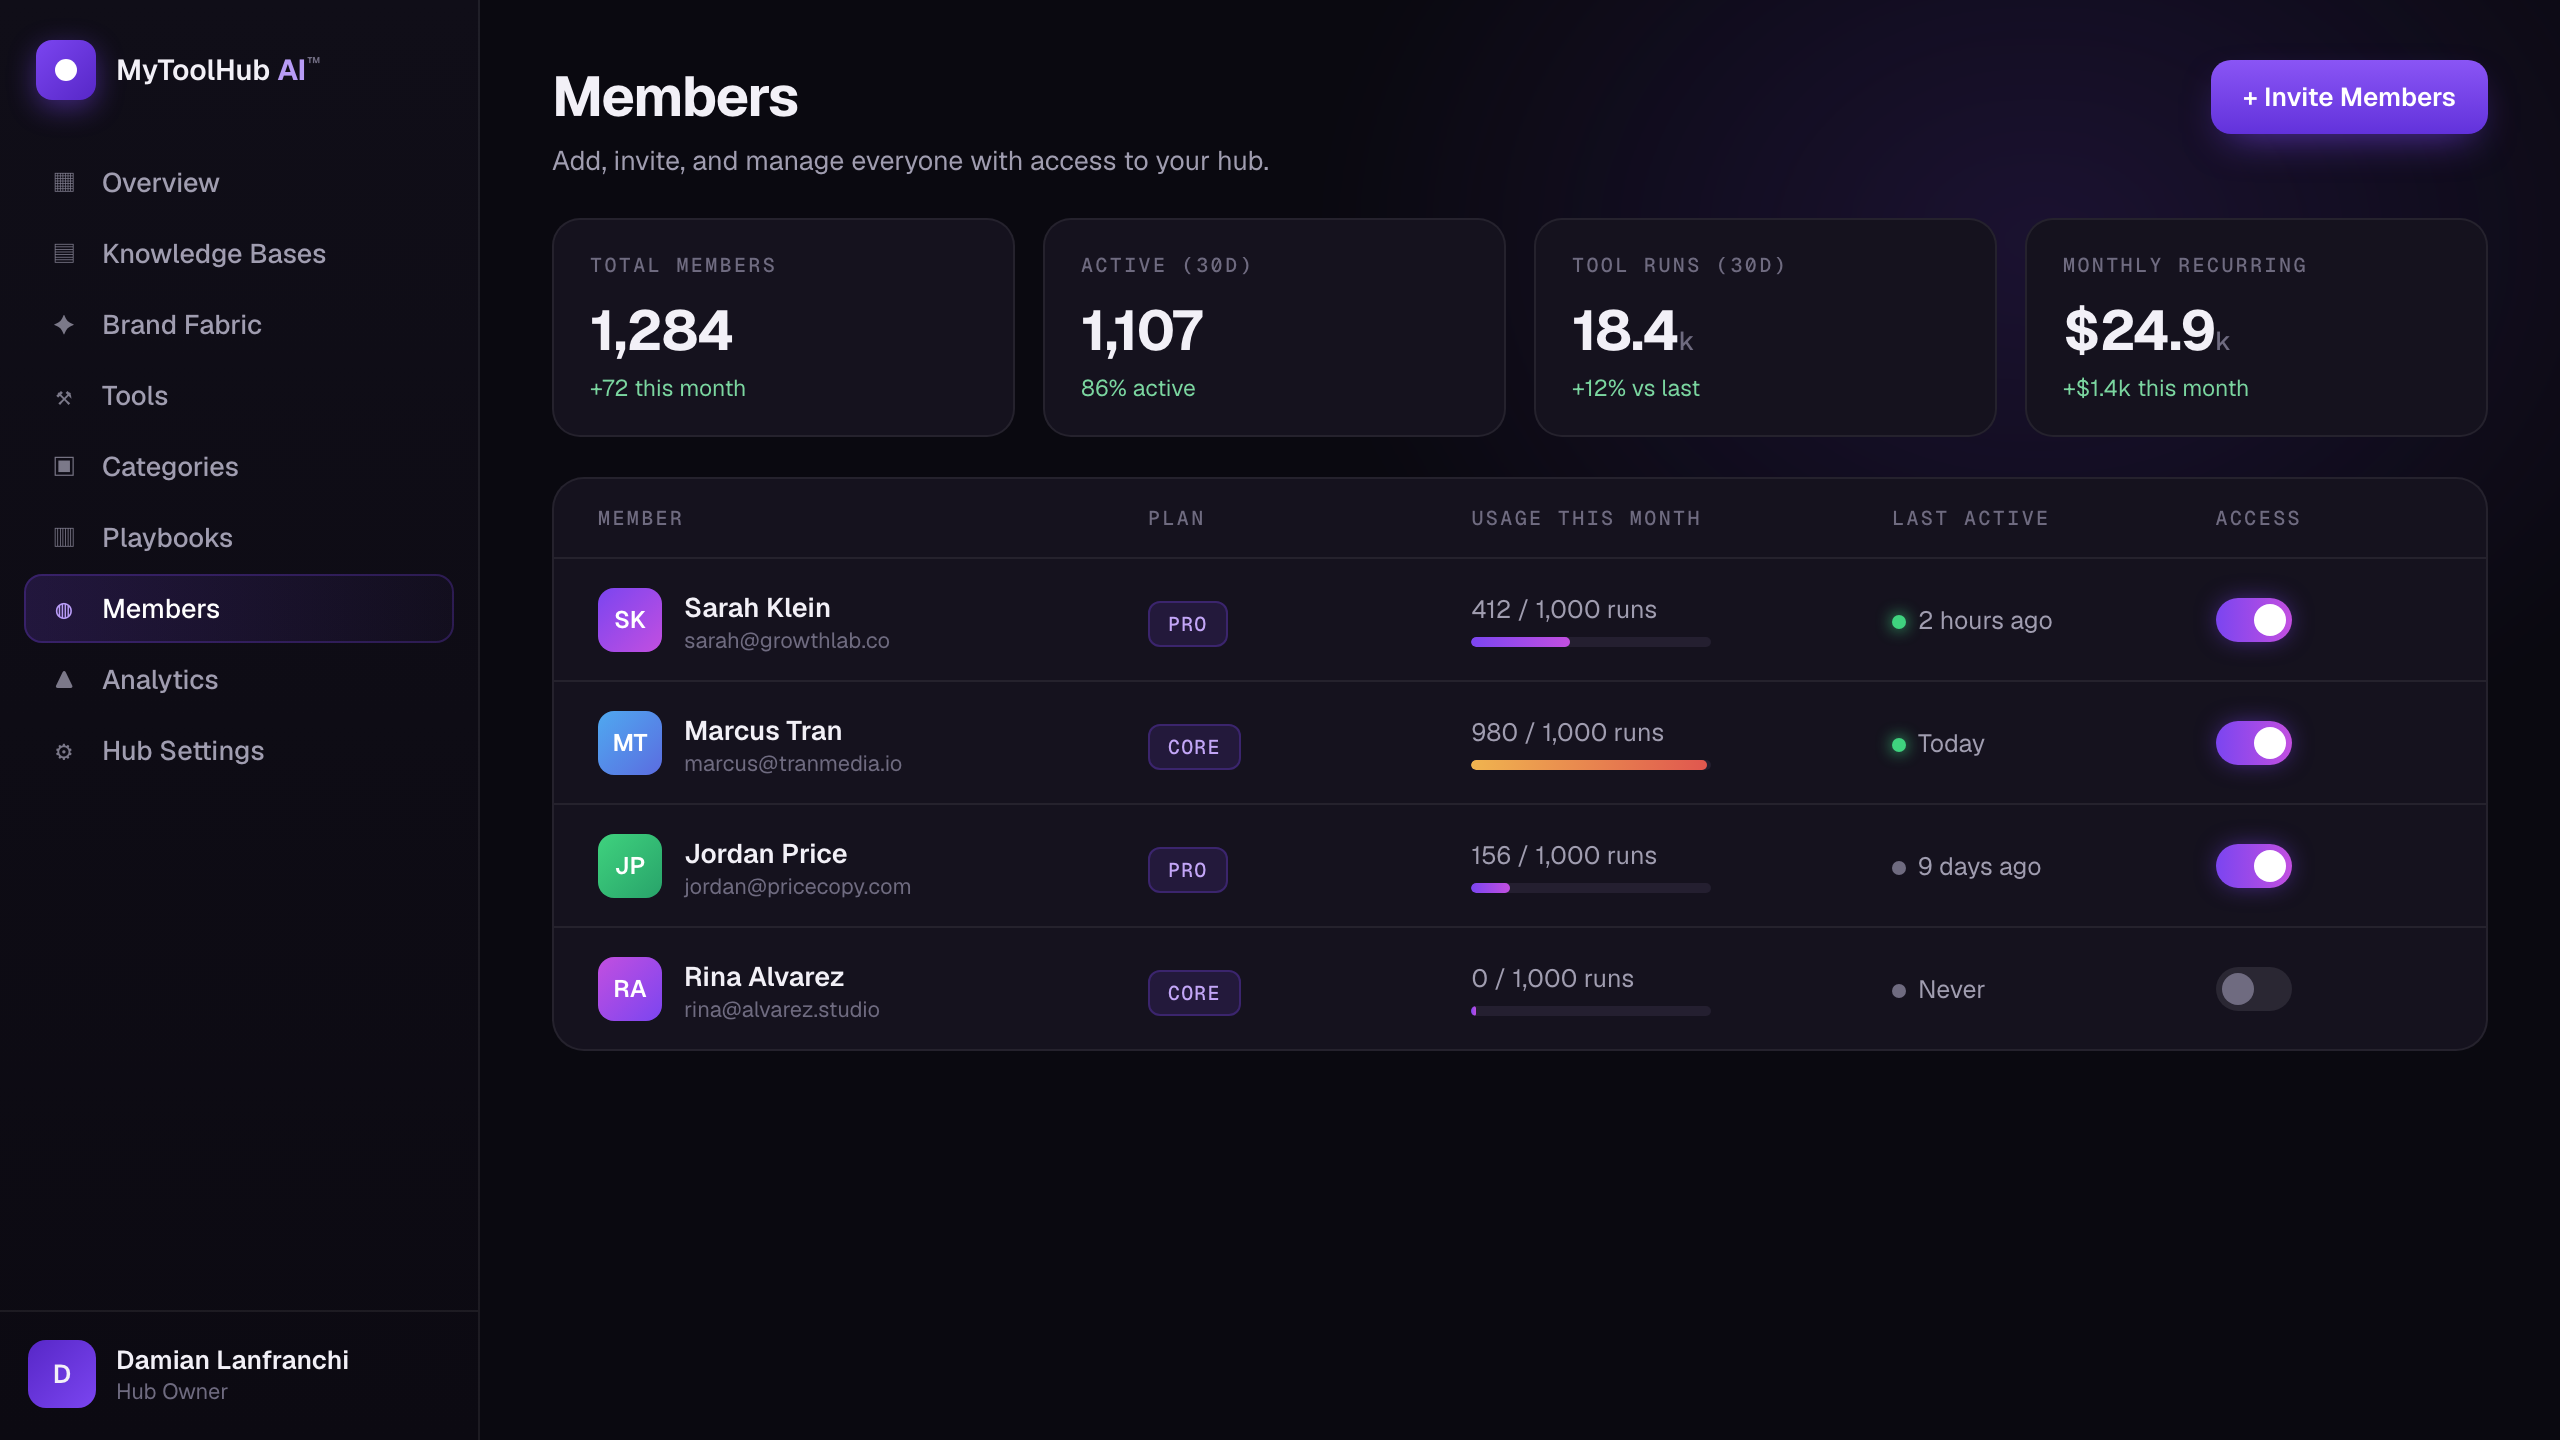Open the Monthly Recurring stat card
Screen dimensions: 2560x1440
click(2256, 327)
